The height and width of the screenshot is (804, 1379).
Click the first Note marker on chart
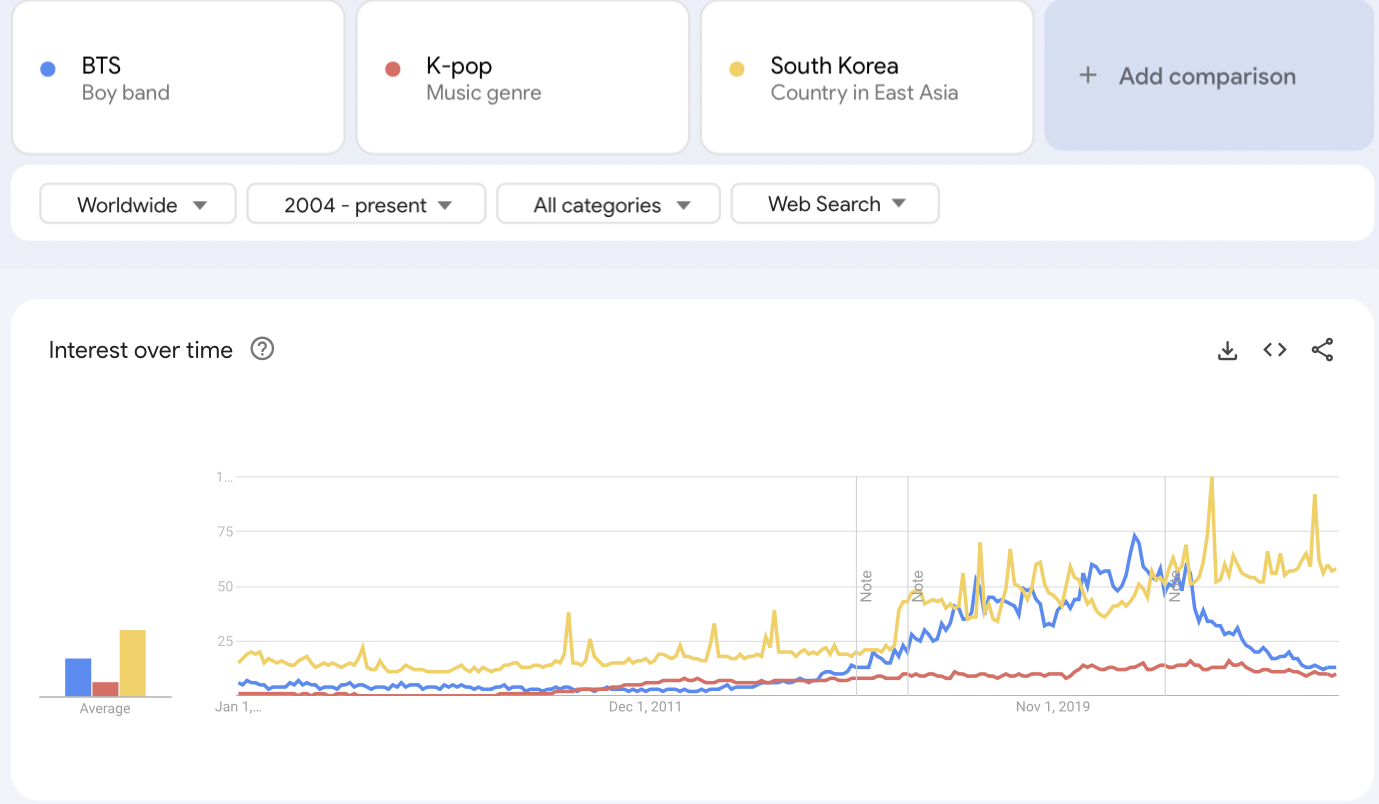click(866, 586)
